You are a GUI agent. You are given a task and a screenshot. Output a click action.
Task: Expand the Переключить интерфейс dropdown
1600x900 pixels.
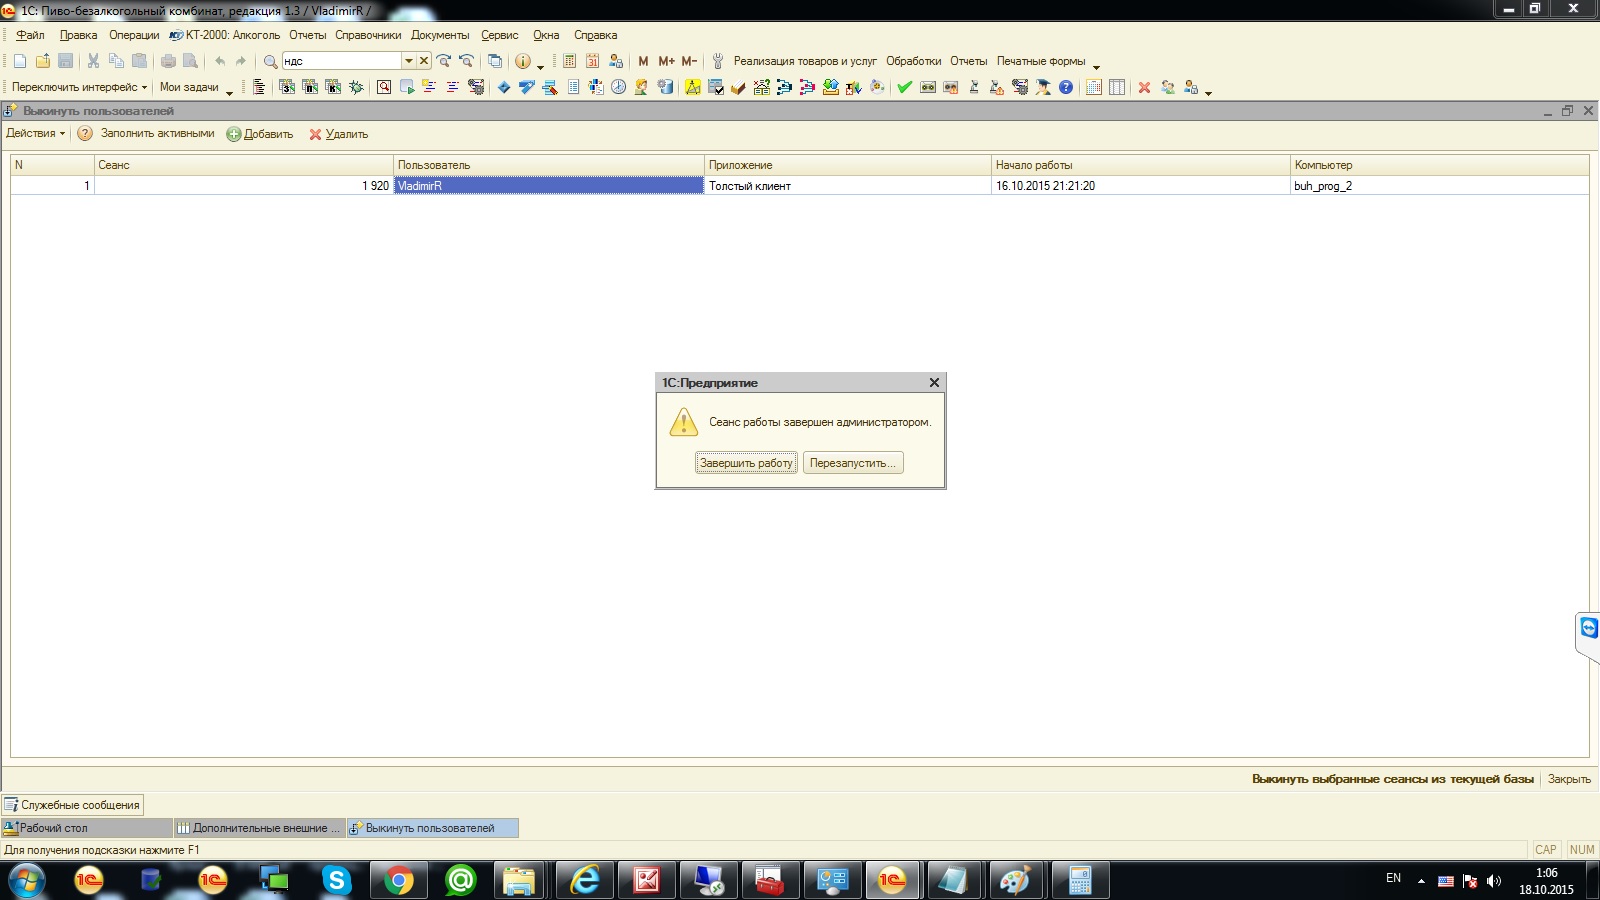[79, 87]
